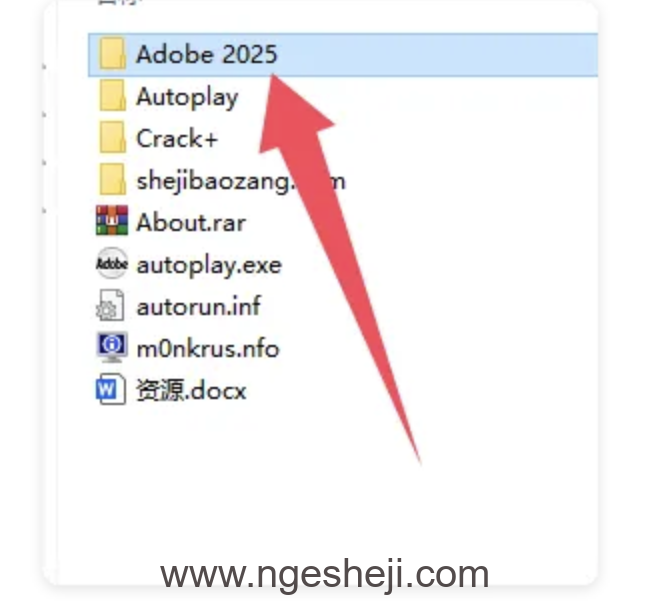
Task: Select the 'Autoplay' folder label
Action: tap(187, 98)
